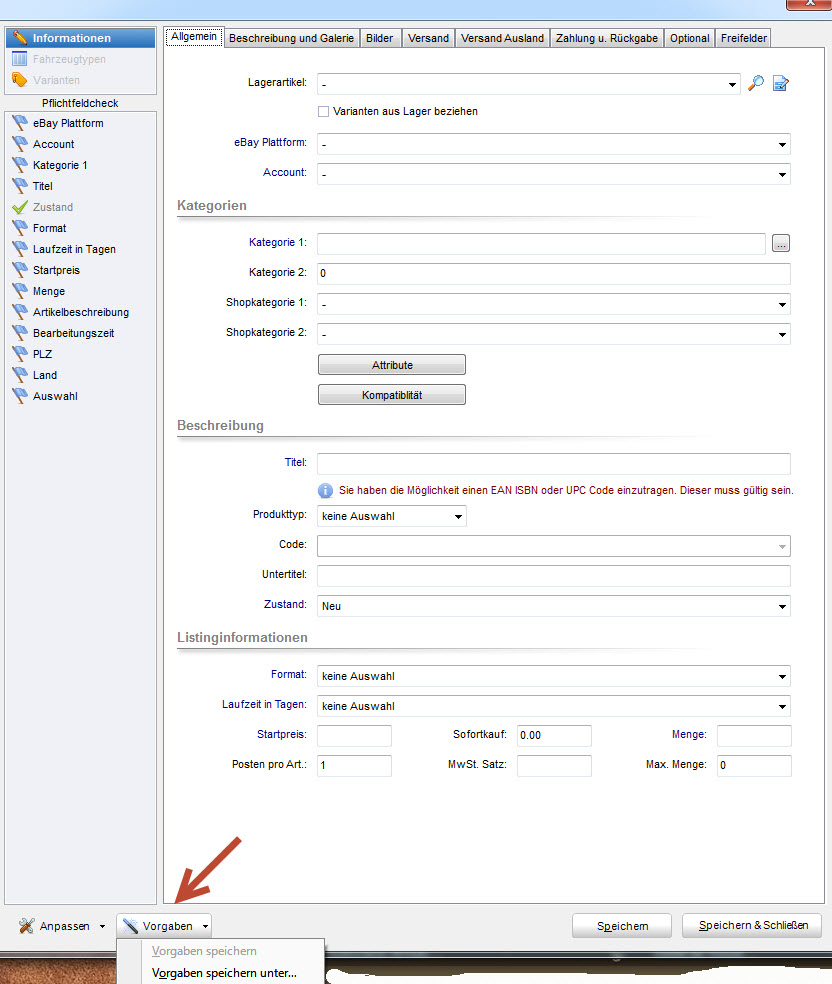Image resolution: width=832 pixels, height=984 pixels.
Task: Select Artikelbeschreibung in the Pflichtfeldcheck list
Action: [x=80, y=312]
